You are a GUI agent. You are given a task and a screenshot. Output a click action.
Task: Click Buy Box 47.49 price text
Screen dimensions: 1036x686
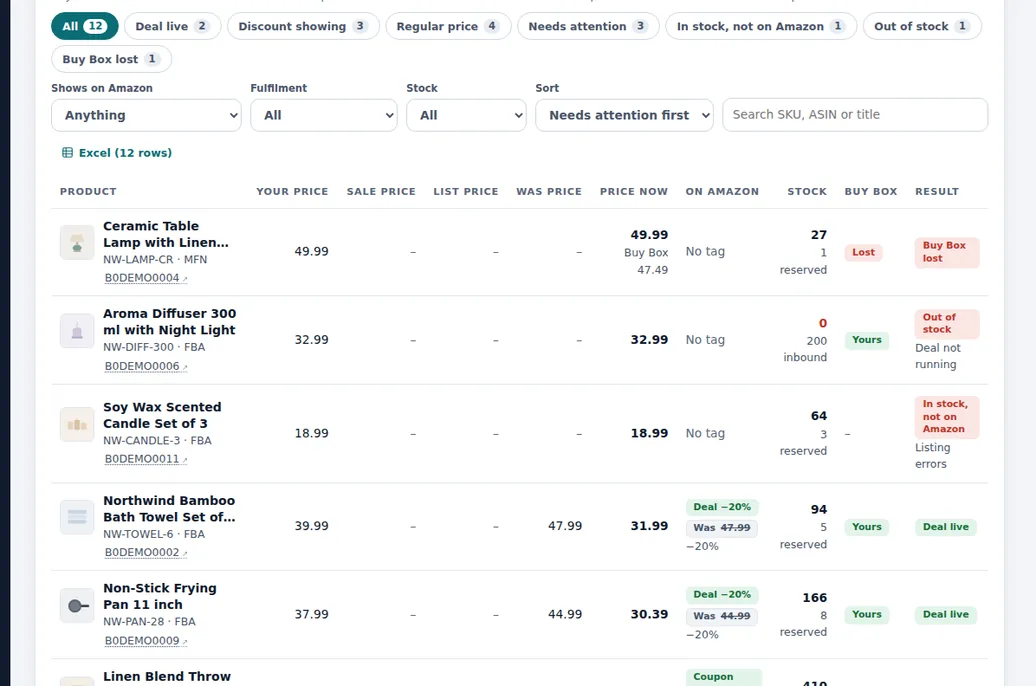[646, 261]
